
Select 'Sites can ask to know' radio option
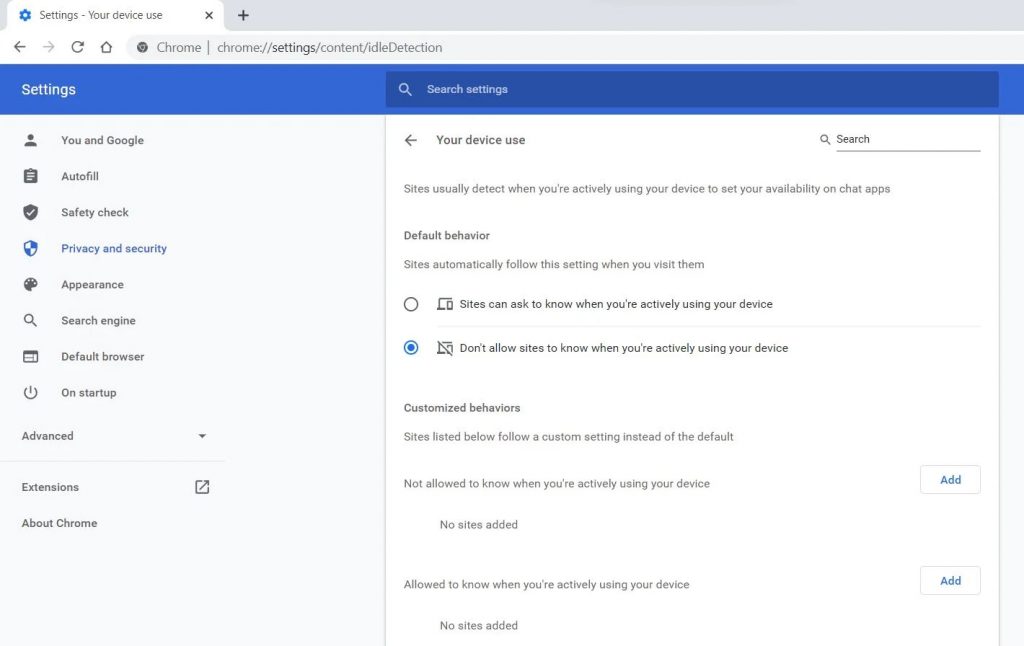411,304
